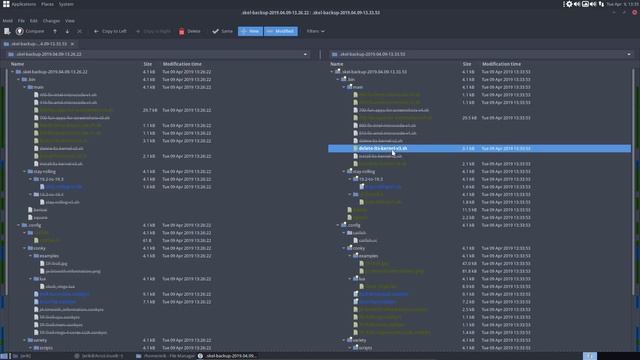Open the System panel menu
The width and height of the screenshot is (640, 360).
point(66,4)
